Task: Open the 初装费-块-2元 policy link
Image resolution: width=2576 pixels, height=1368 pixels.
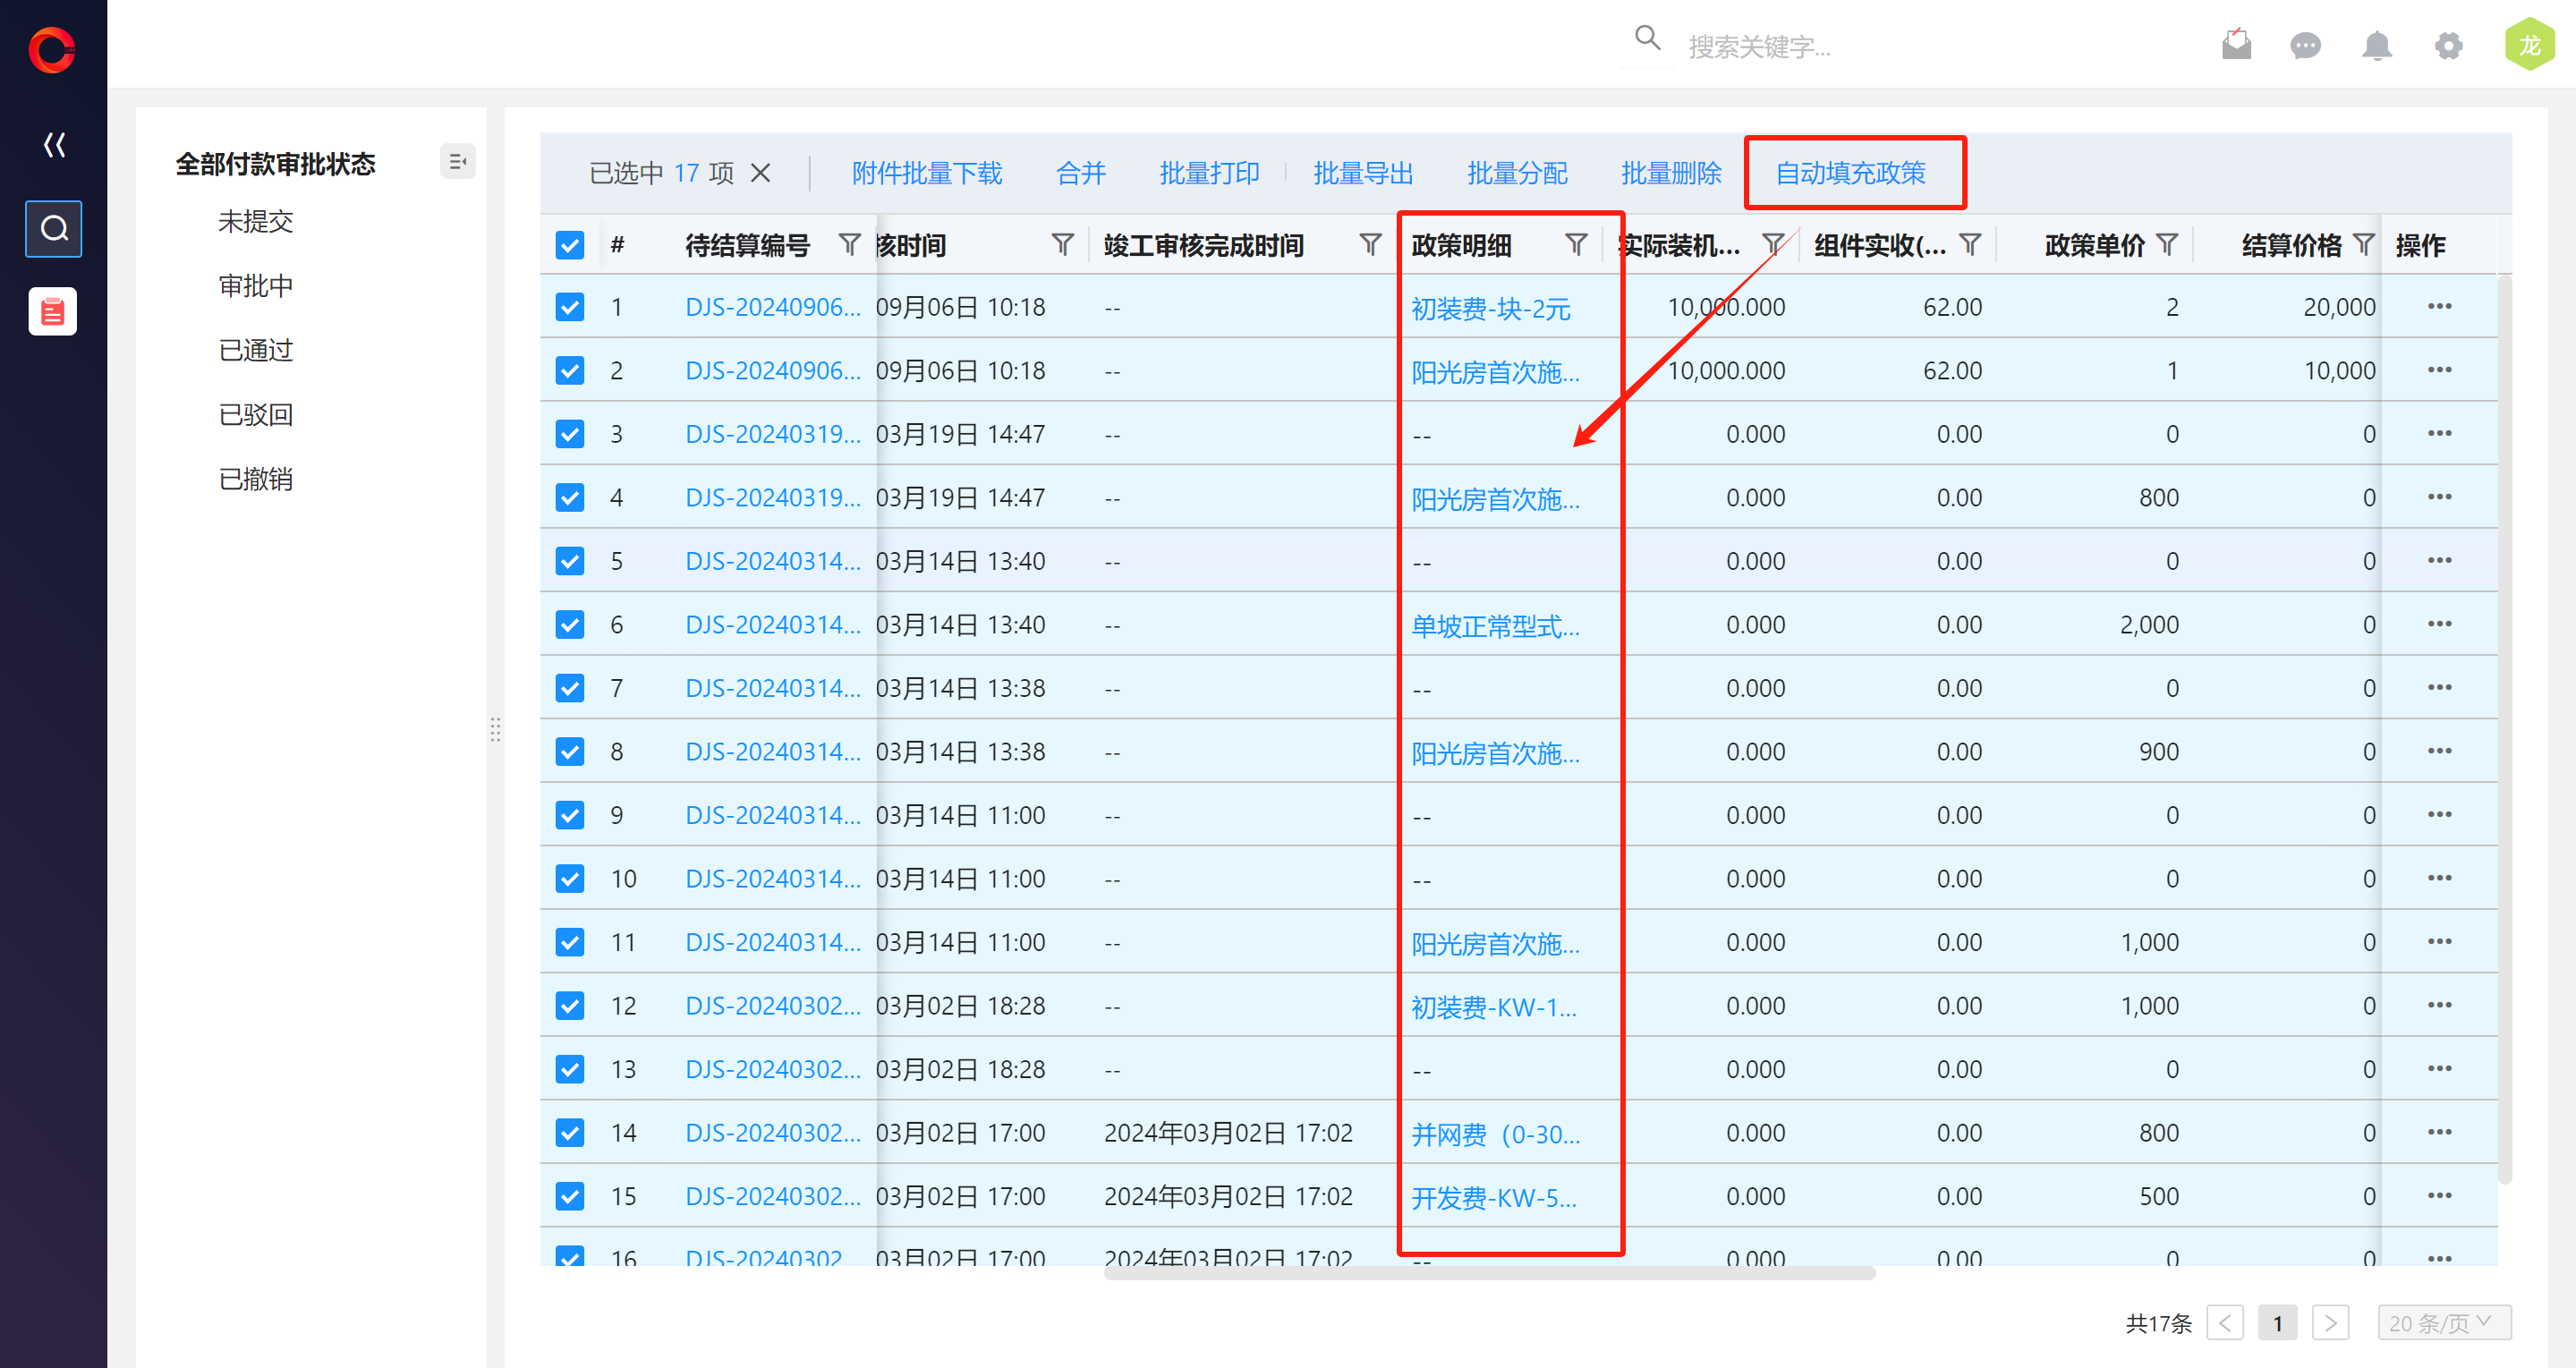Action: (x=1490, y=309)
